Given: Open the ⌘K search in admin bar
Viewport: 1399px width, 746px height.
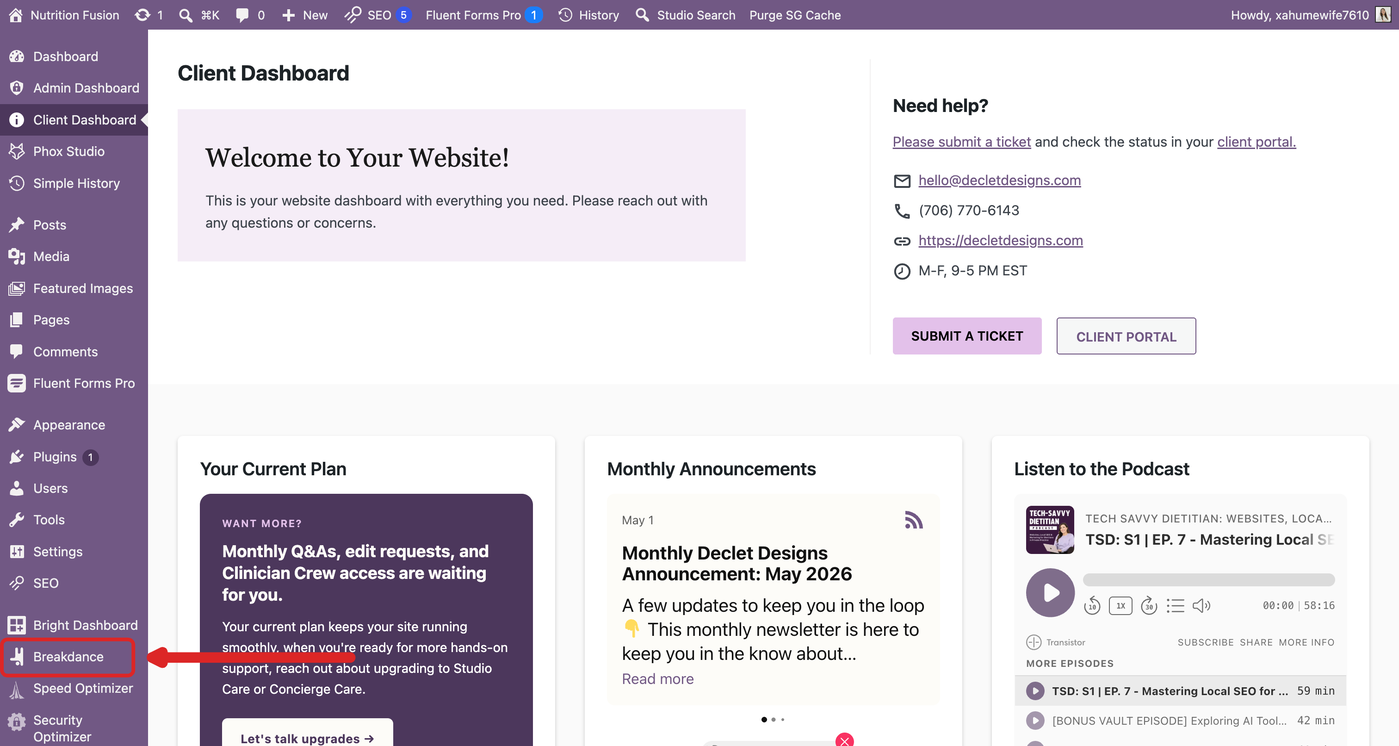Looking at the screenshot, I should (x=199, y=15).
